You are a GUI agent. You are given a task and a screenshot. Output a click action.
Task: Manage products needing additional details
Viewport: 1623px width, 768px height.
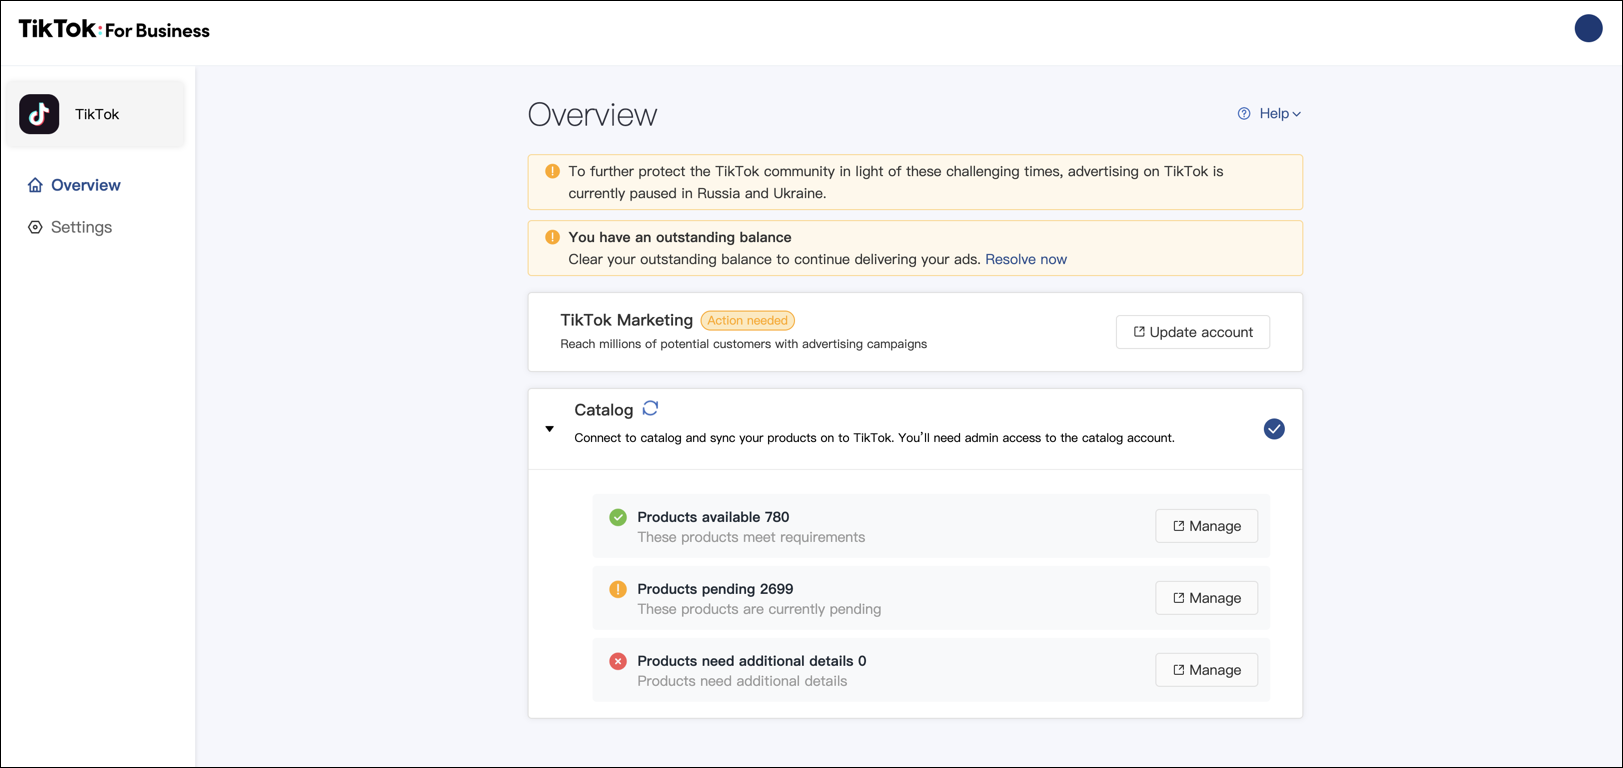click(1206, 670)
